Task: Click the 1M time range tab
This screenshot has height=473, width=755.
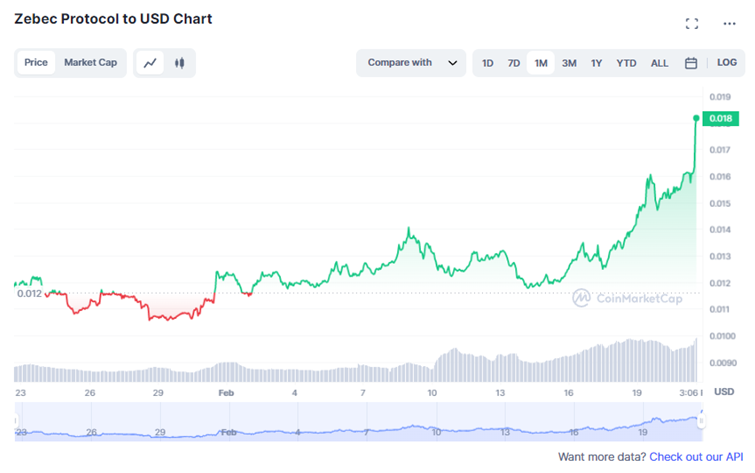Action: click(x=541, y=63)
